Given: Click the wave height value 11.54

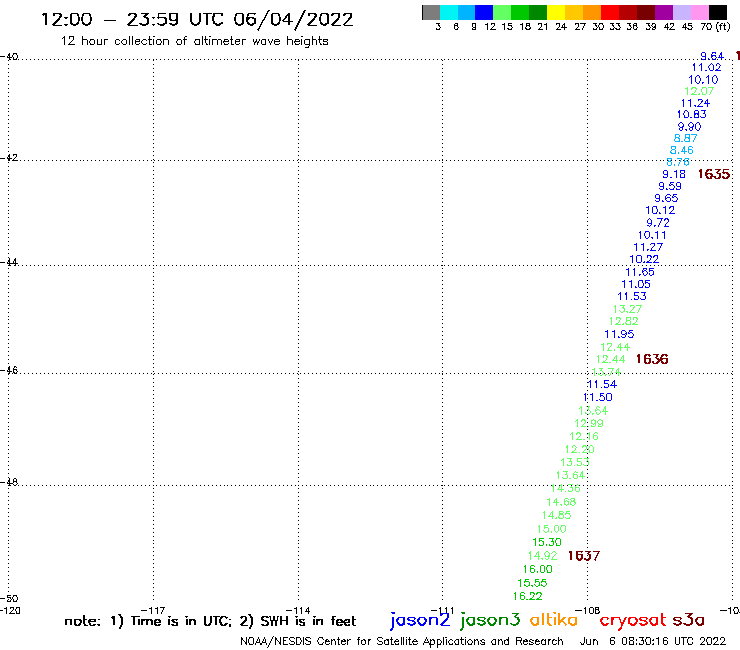Looking at the screenshot, I should [602, 384].
